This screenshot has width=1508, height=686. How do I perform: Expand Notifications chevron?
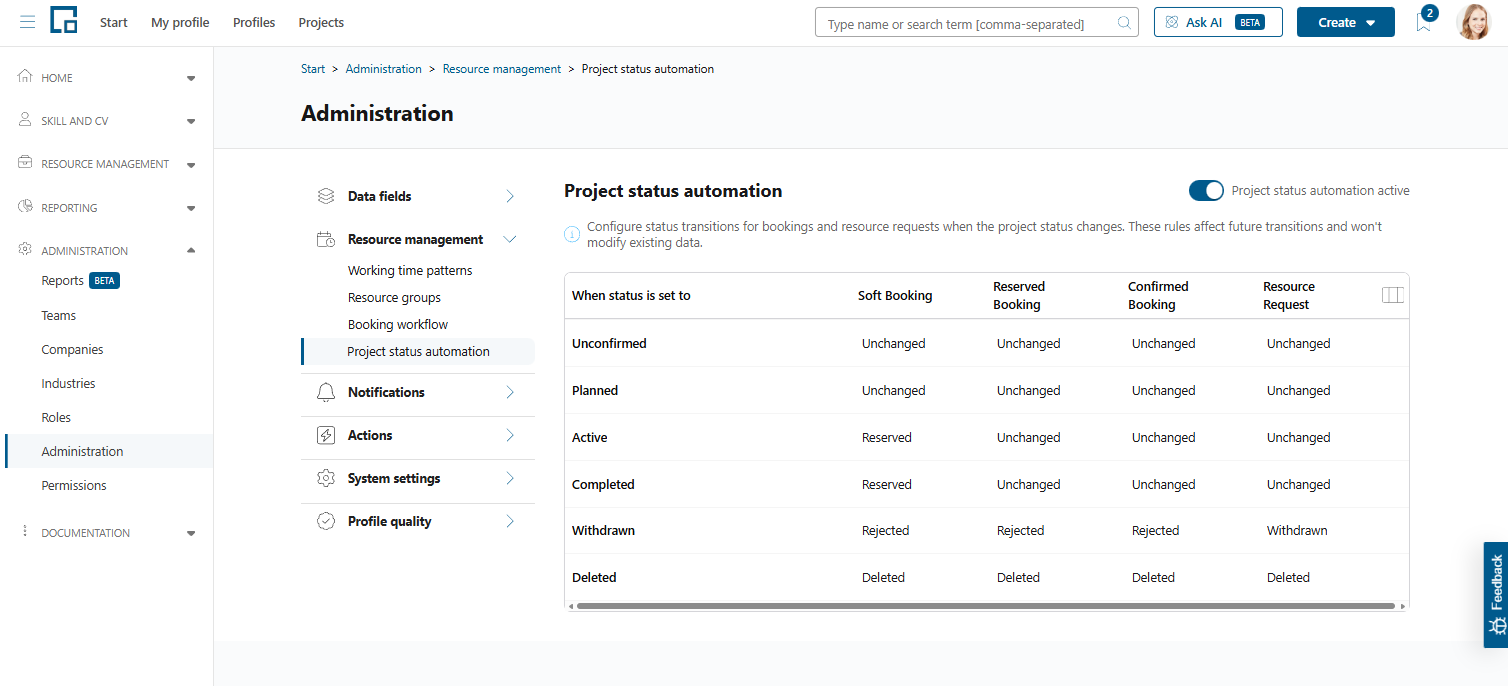tap(510, 392)
